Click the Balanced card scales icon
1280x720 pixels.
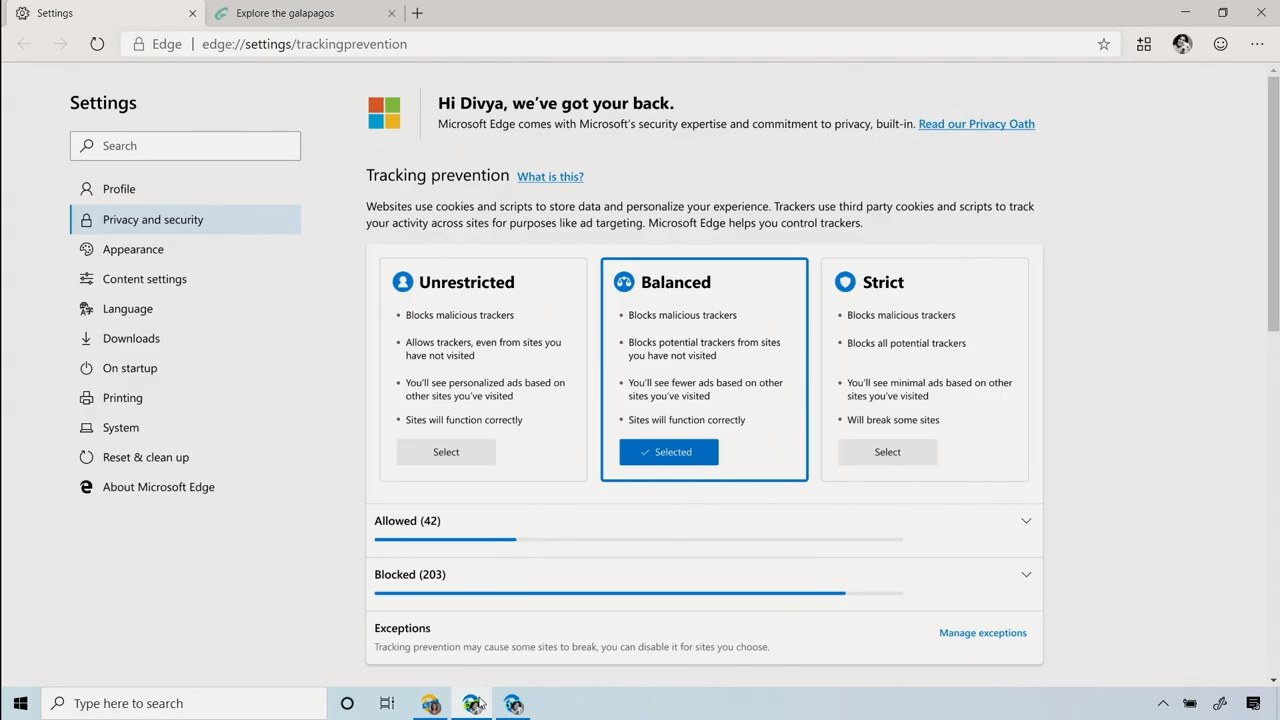coord(624,282)
